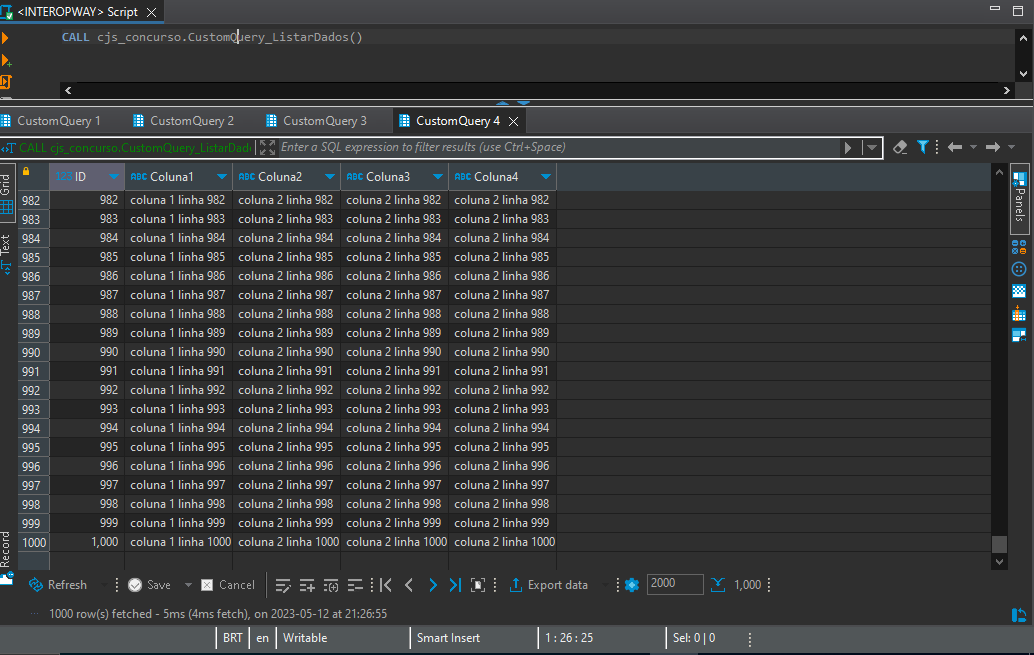
Task: Open the ID column filter dropdown
Action: [114, 177]
